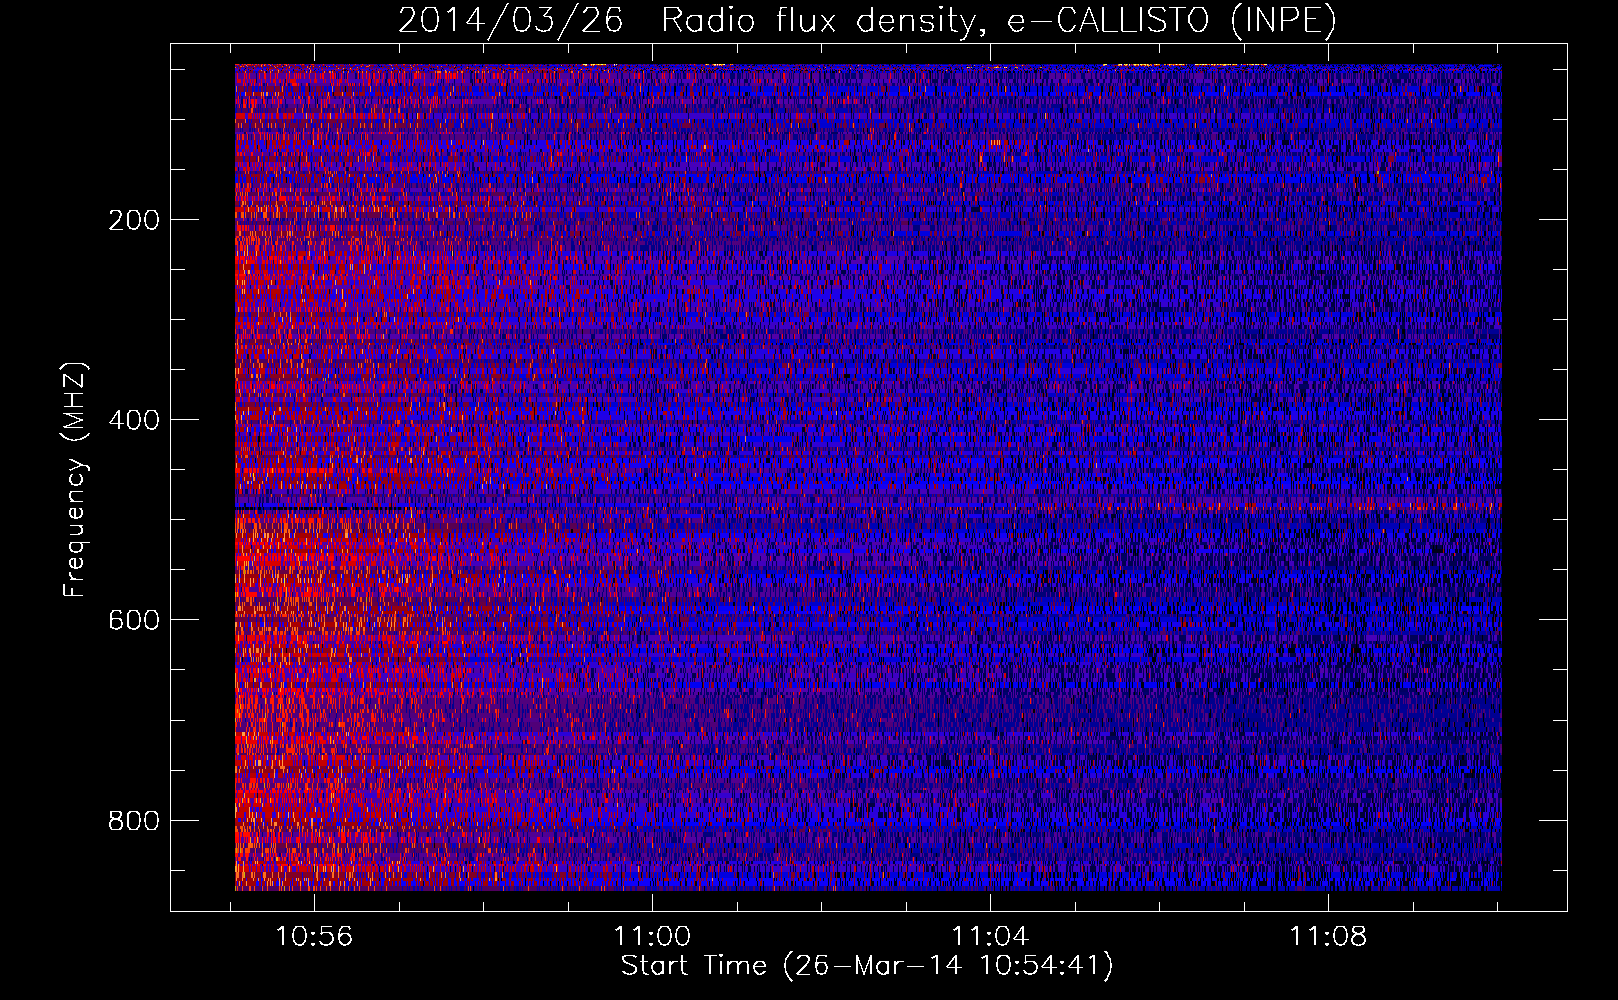Image resolution: width=1618 pixels, height=1000 pixels.
Task: Click the plot title "2014/03/26 Radio flux density, e-CALLISTO (INPE)"
Action: [x=867, y=21]
